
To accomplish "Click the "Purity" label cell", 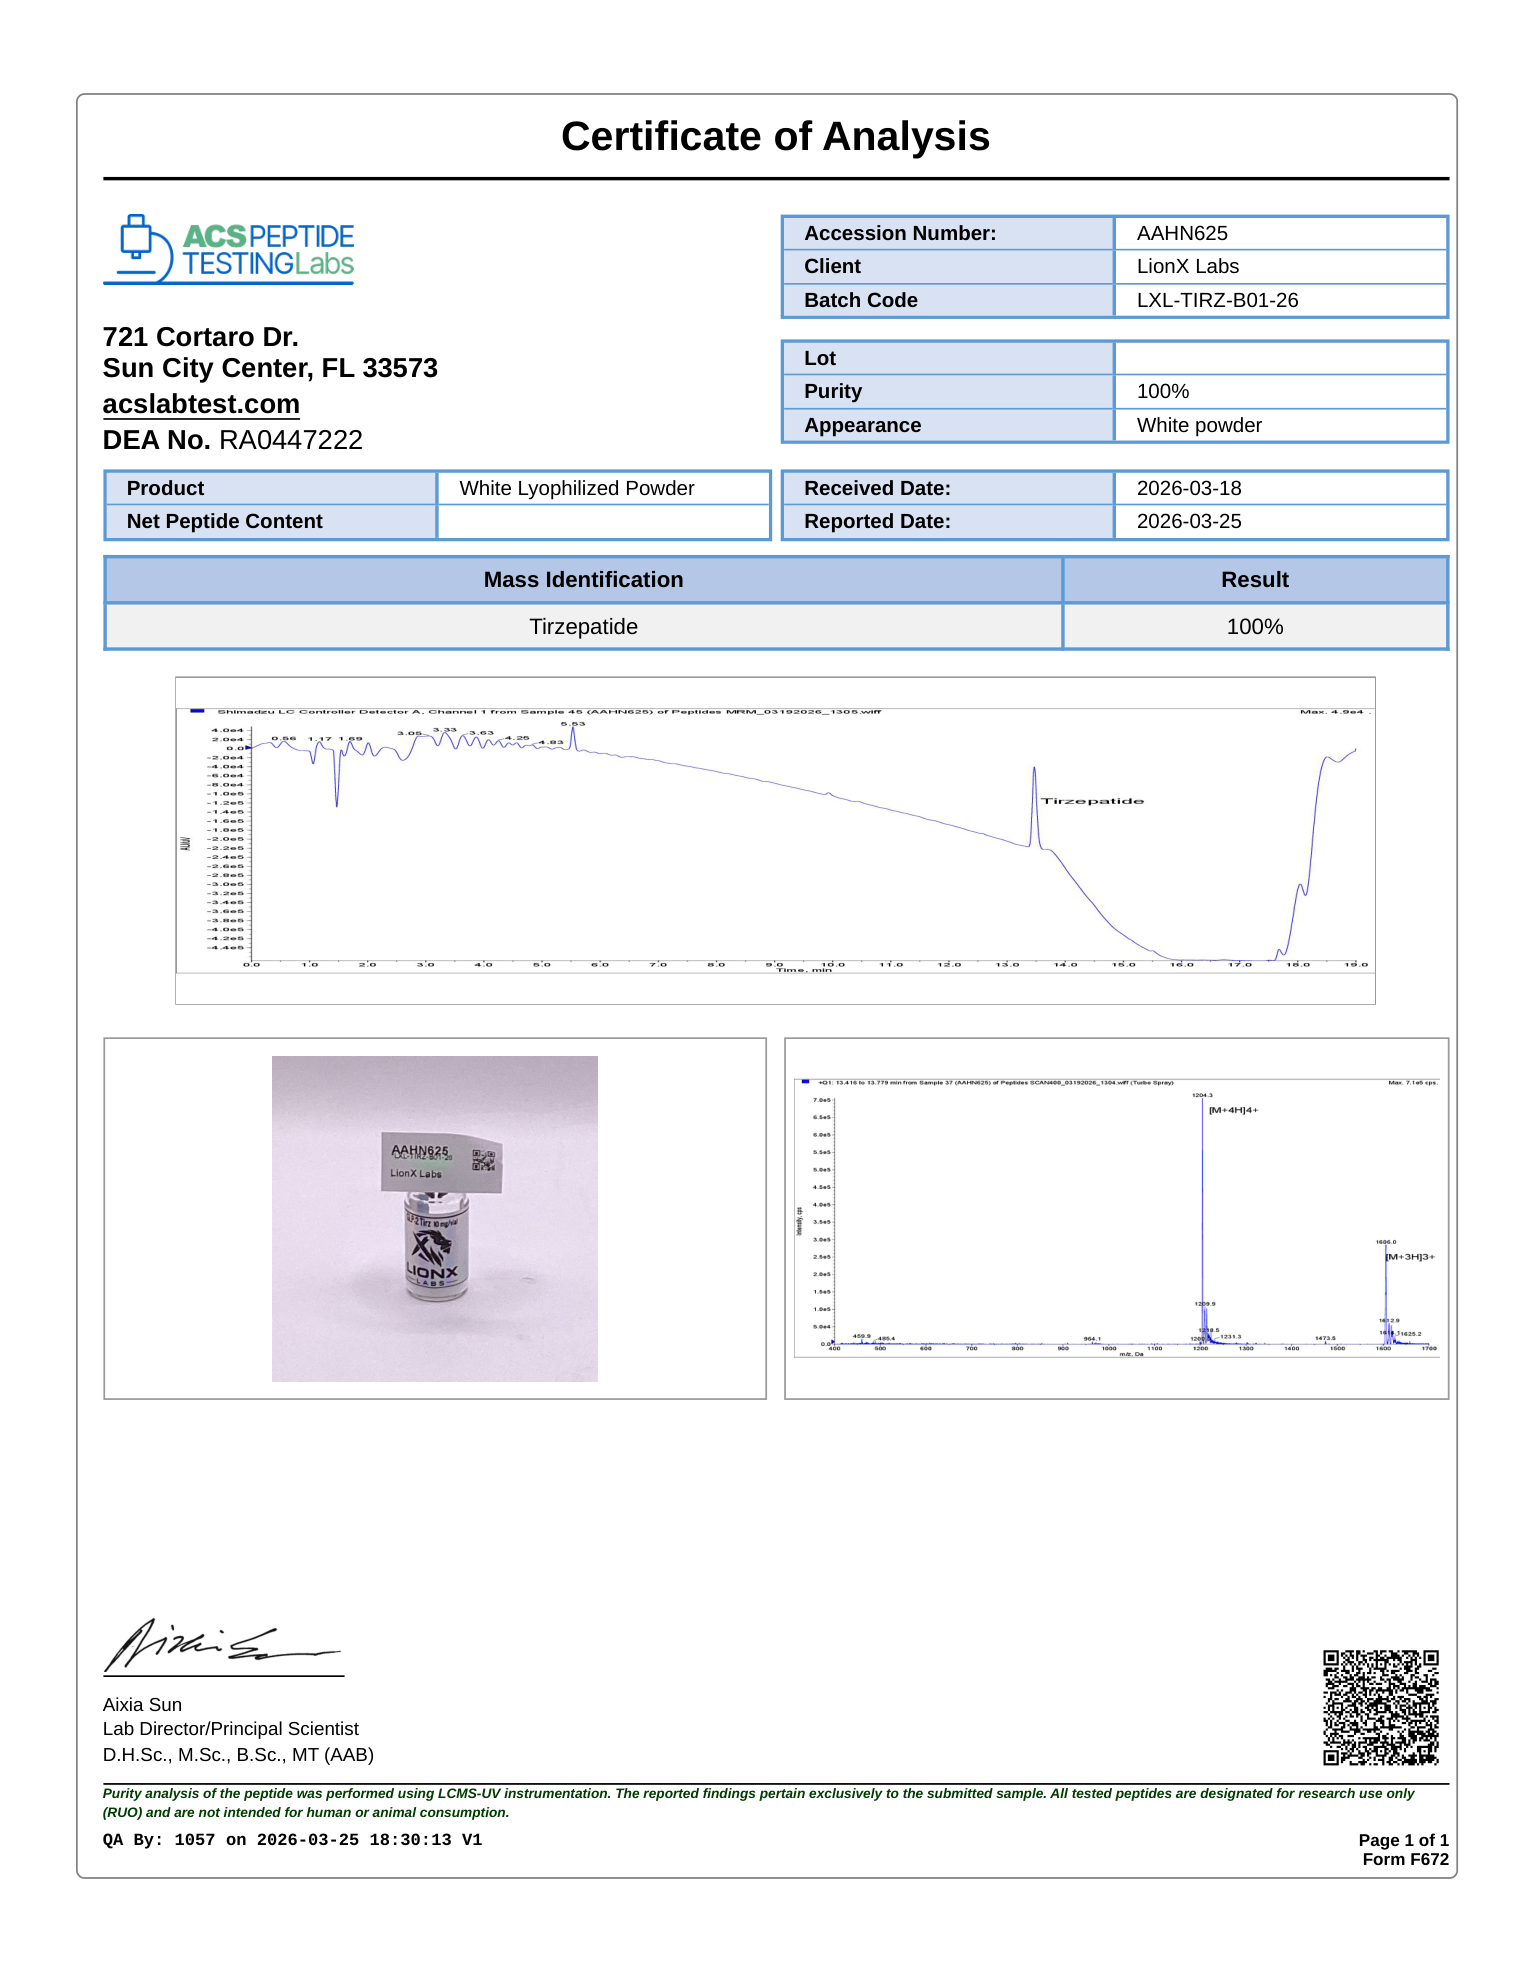I will point(948,391).
